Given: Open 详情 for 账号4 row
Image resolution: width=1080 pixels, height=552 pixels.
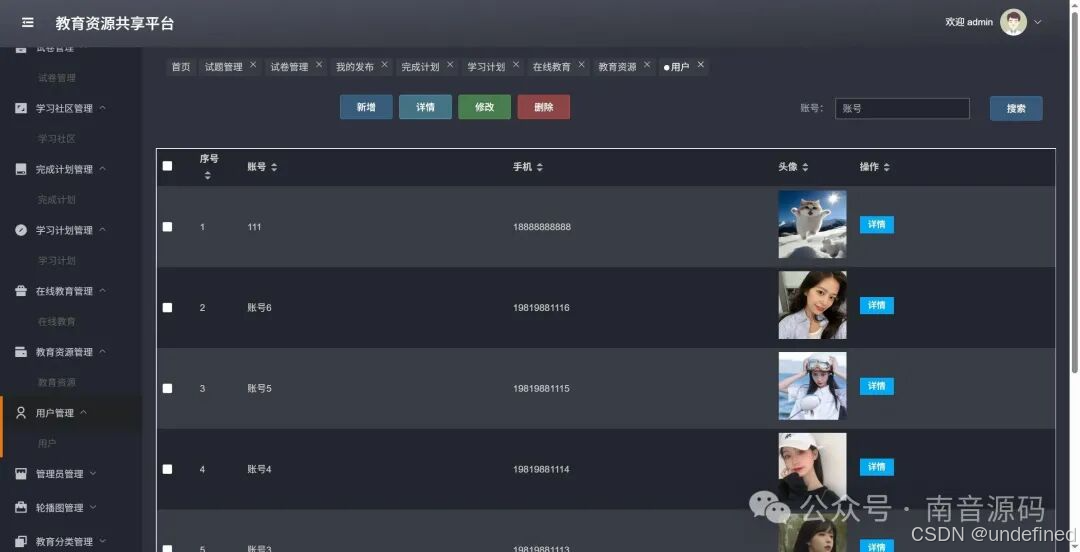Looking at the screenshot, I should click(877, 467).
